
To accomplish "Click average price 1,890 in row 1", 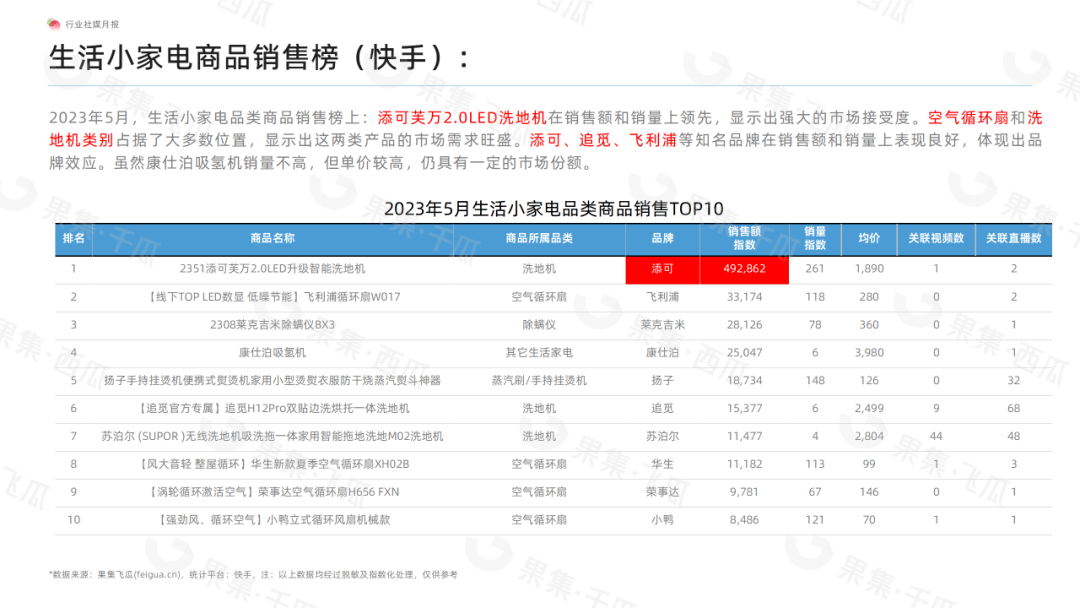I will pos(869,269).
